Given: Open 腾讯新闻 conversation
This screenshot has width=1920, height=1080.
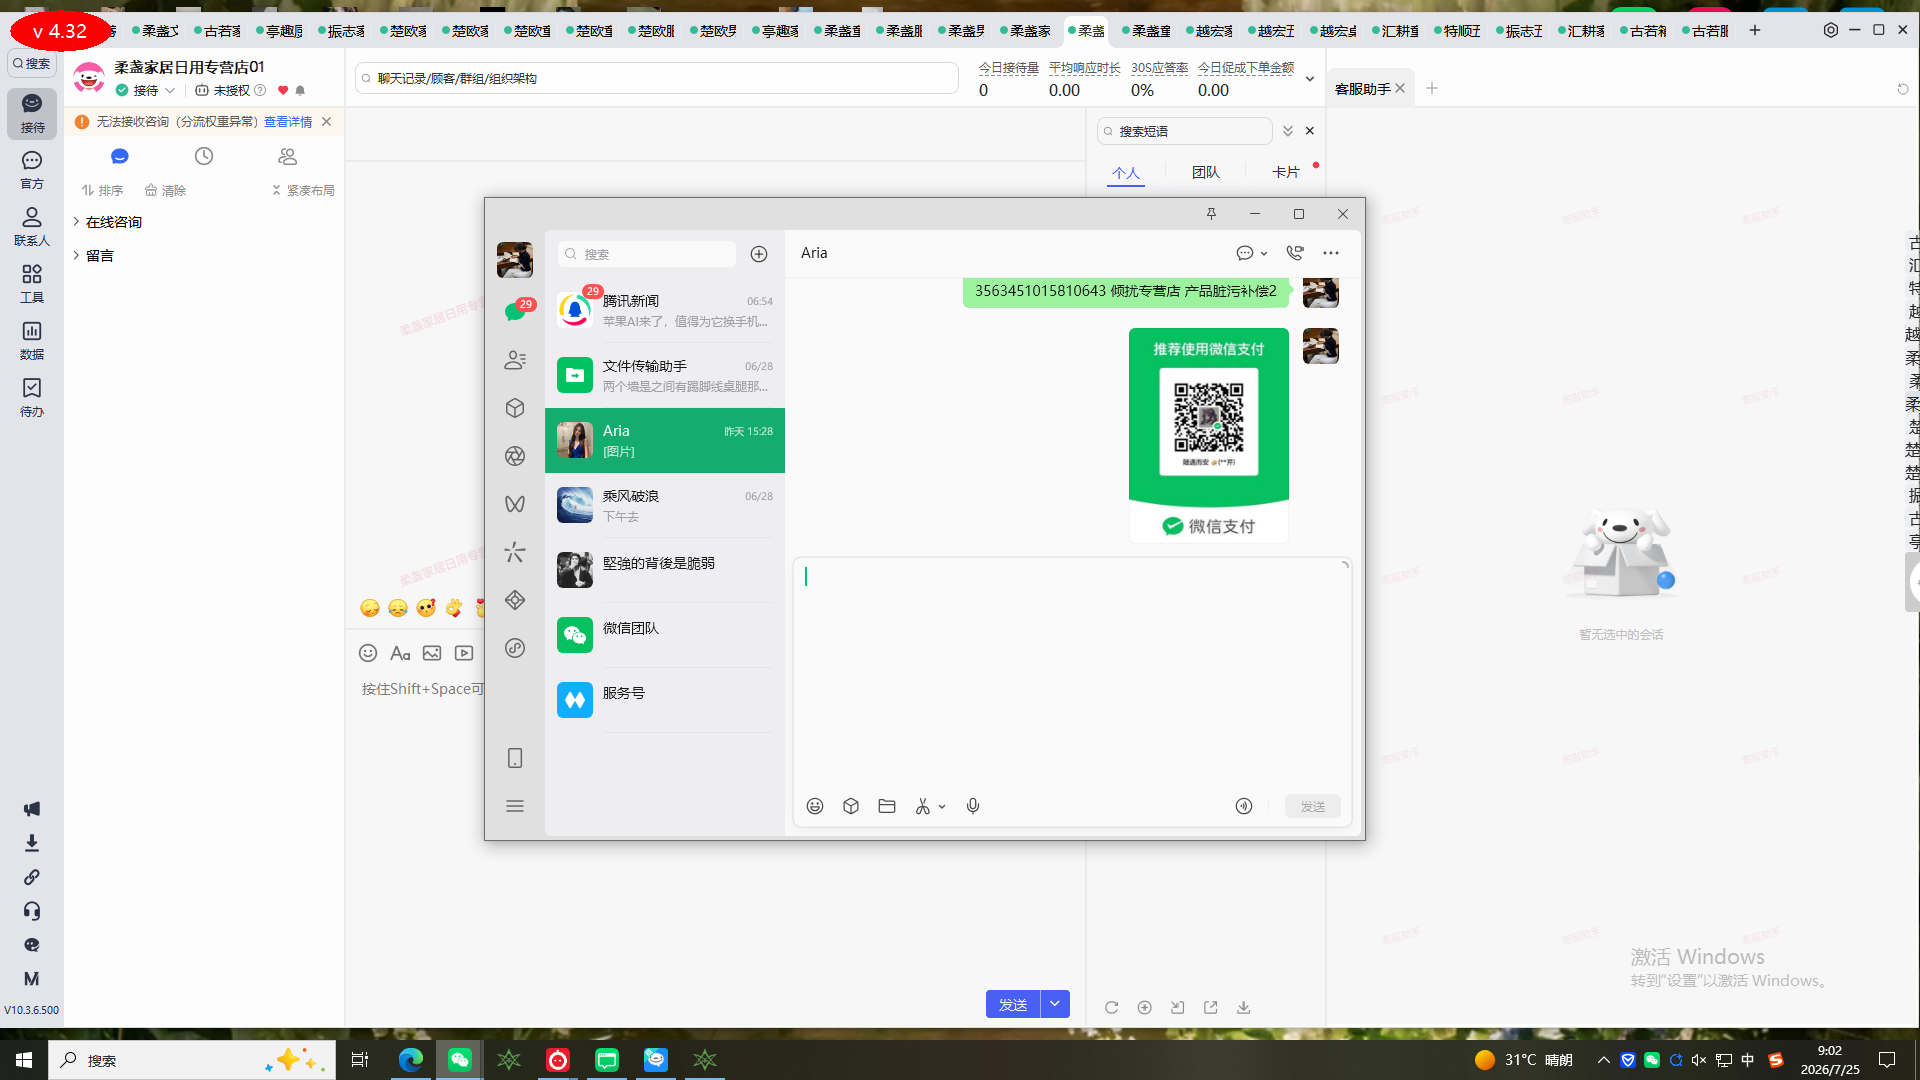Looking at the screenshot, I should (665, 310).
